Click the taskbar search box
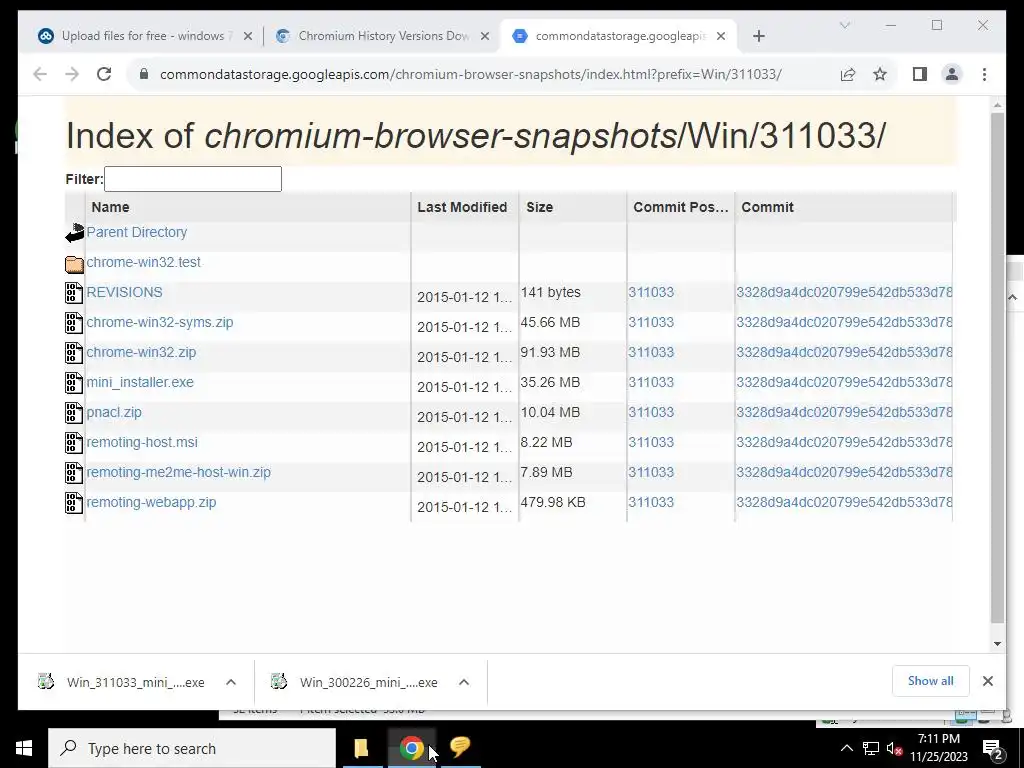Viewport: 1024px width, 768px height. (192, 748)
